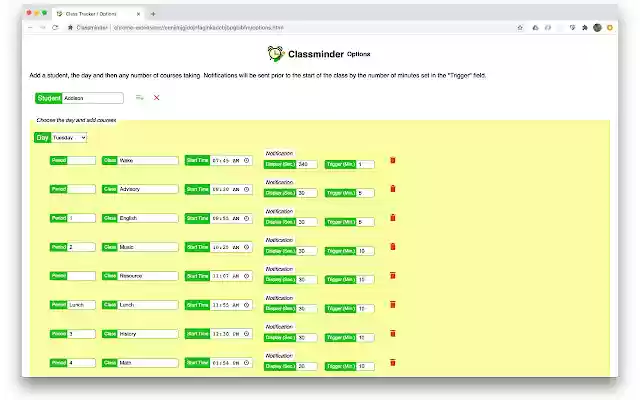This screenshot has width=640, height=400.
Task: Open time picker clock for Resource start time
Action: [x=247, y=276]
